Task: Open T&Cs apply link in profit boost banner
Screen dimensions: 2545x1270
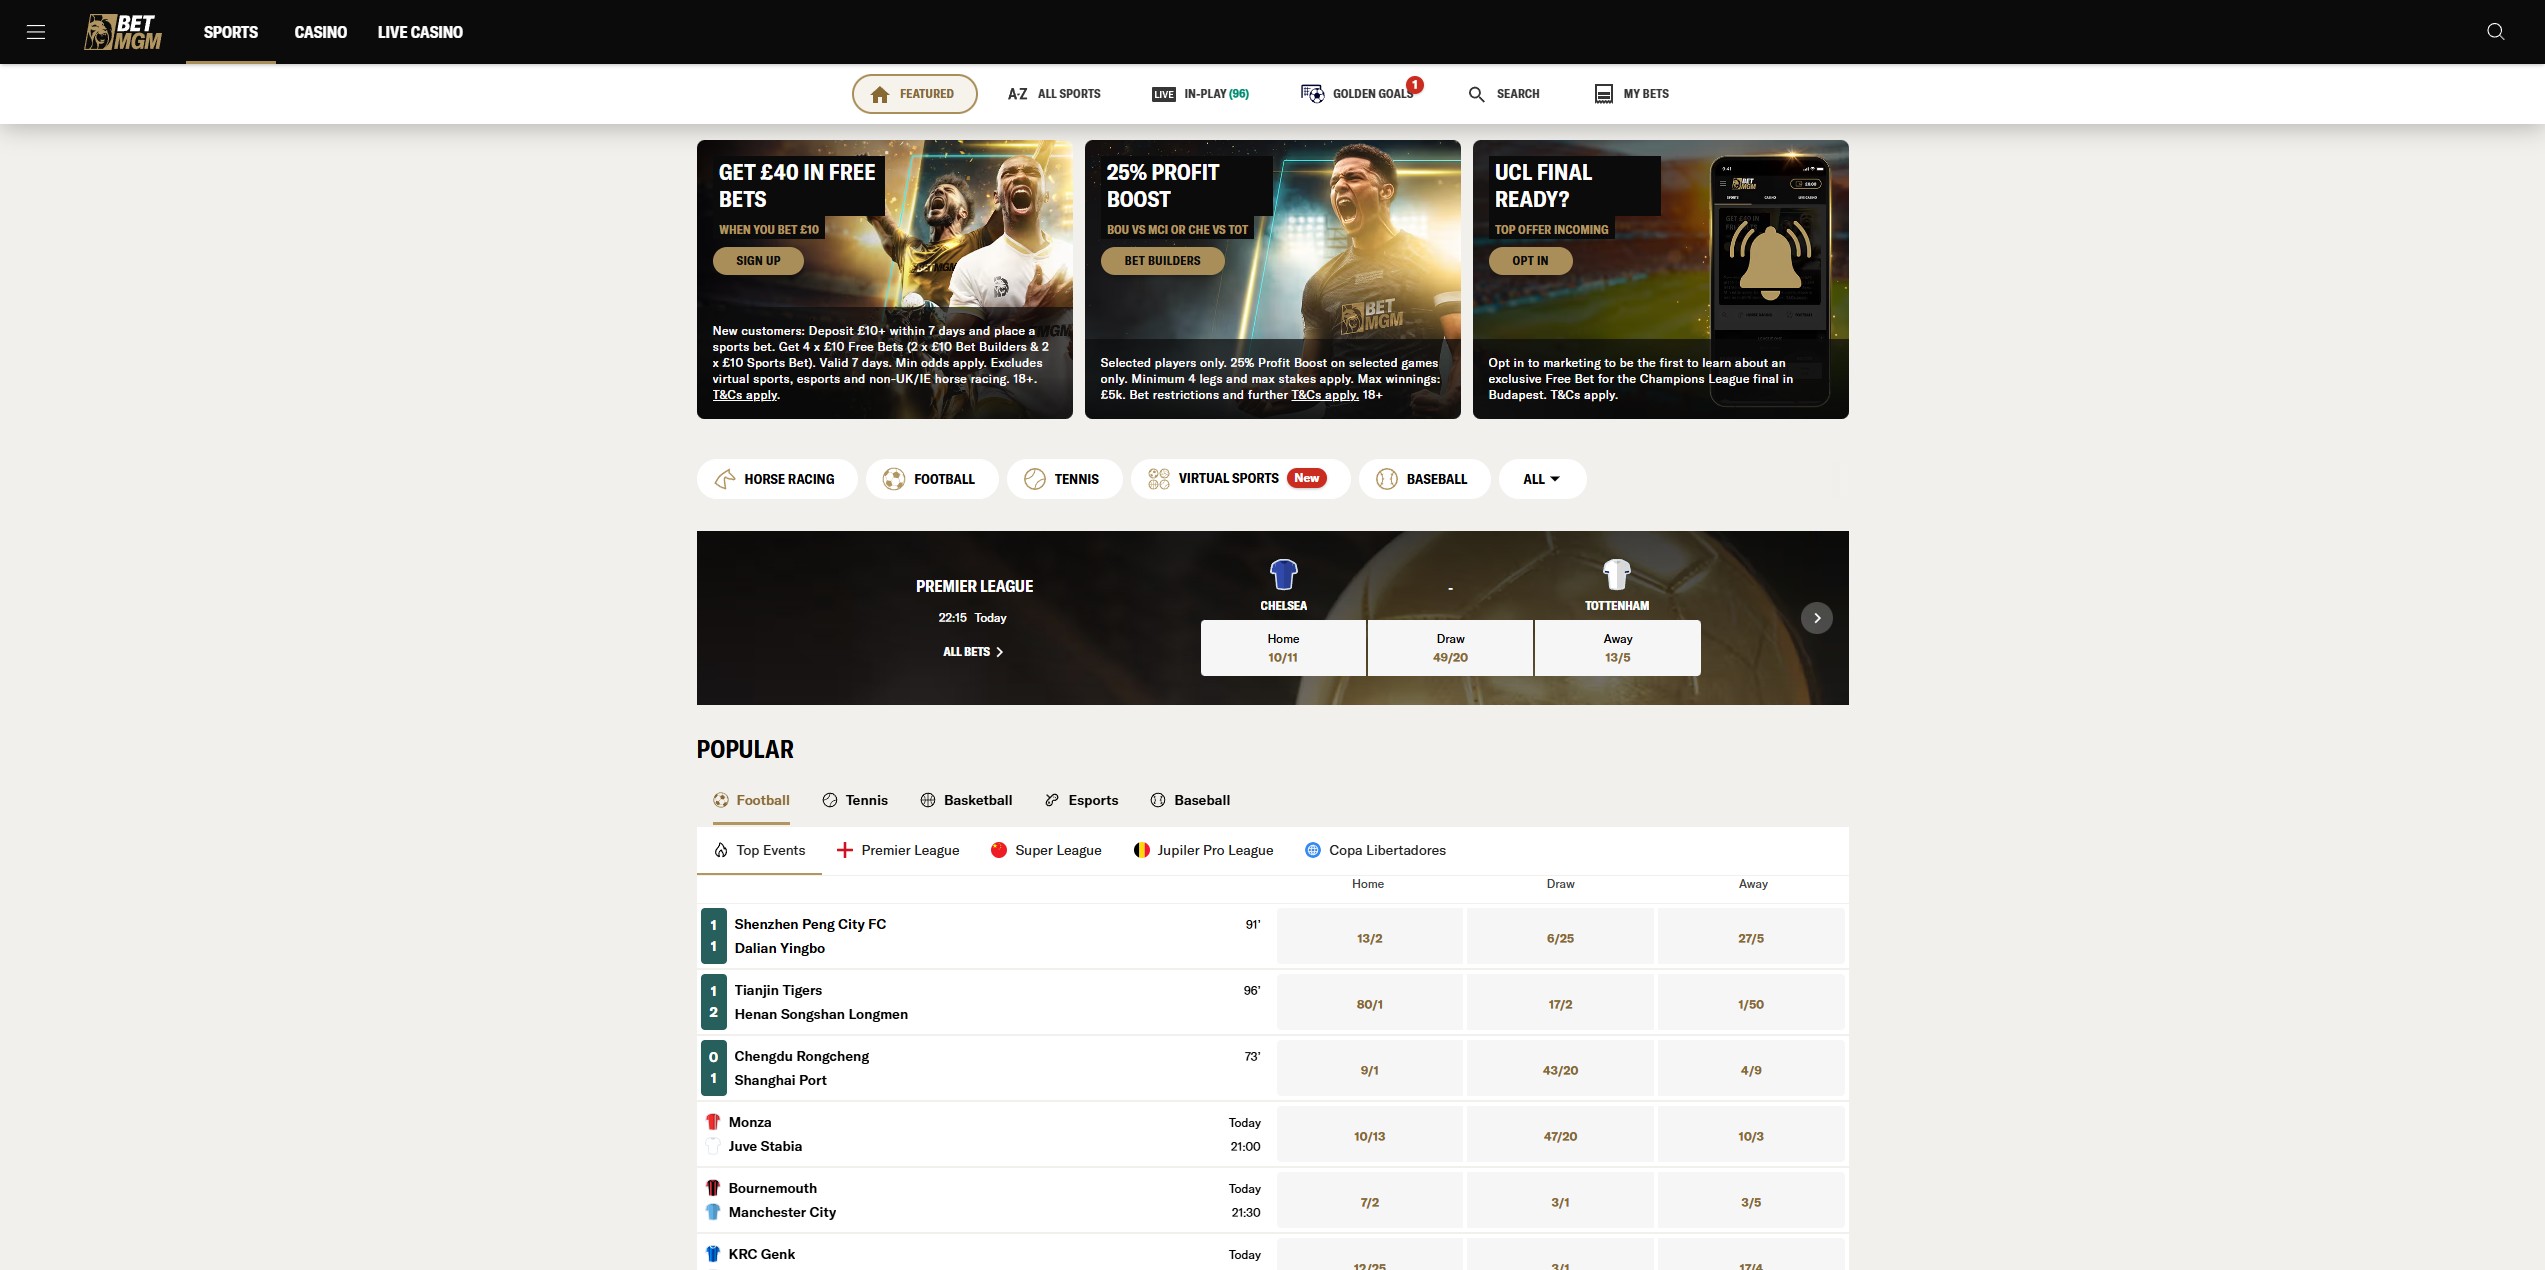Action: pos(1325,395)
